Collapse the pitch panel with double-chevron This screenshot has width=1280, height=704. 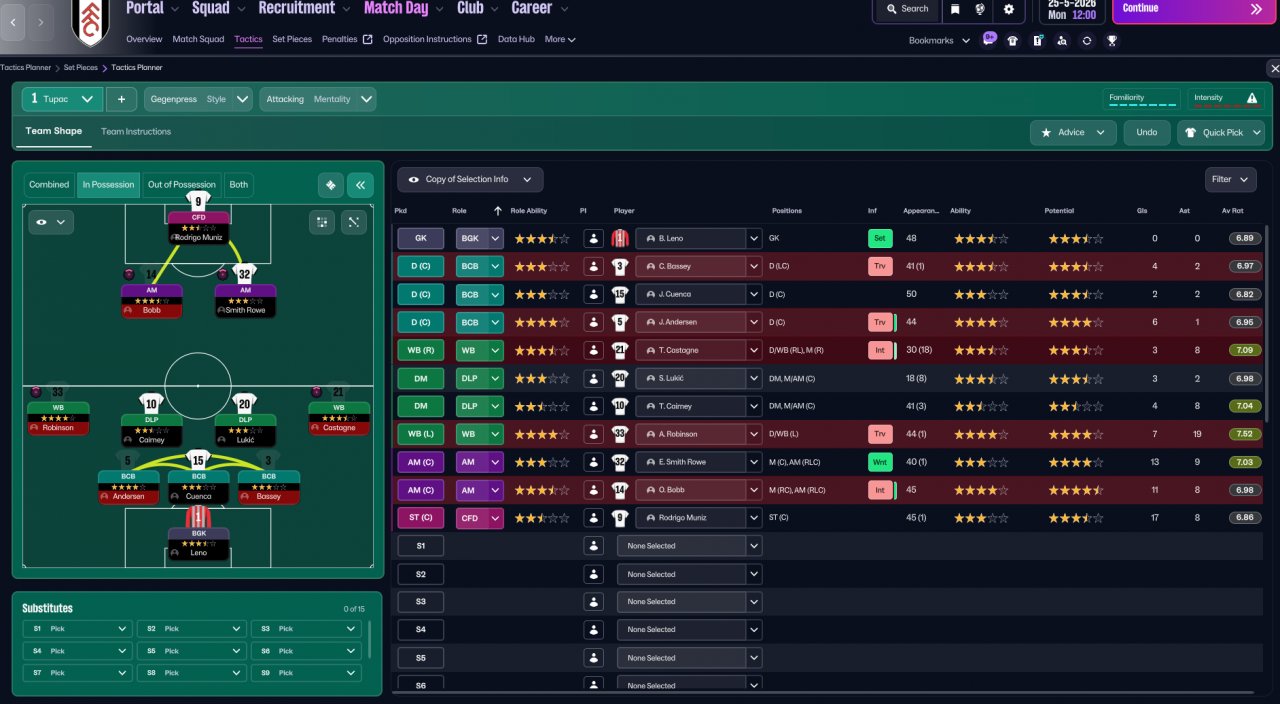[x=360, y=185]
